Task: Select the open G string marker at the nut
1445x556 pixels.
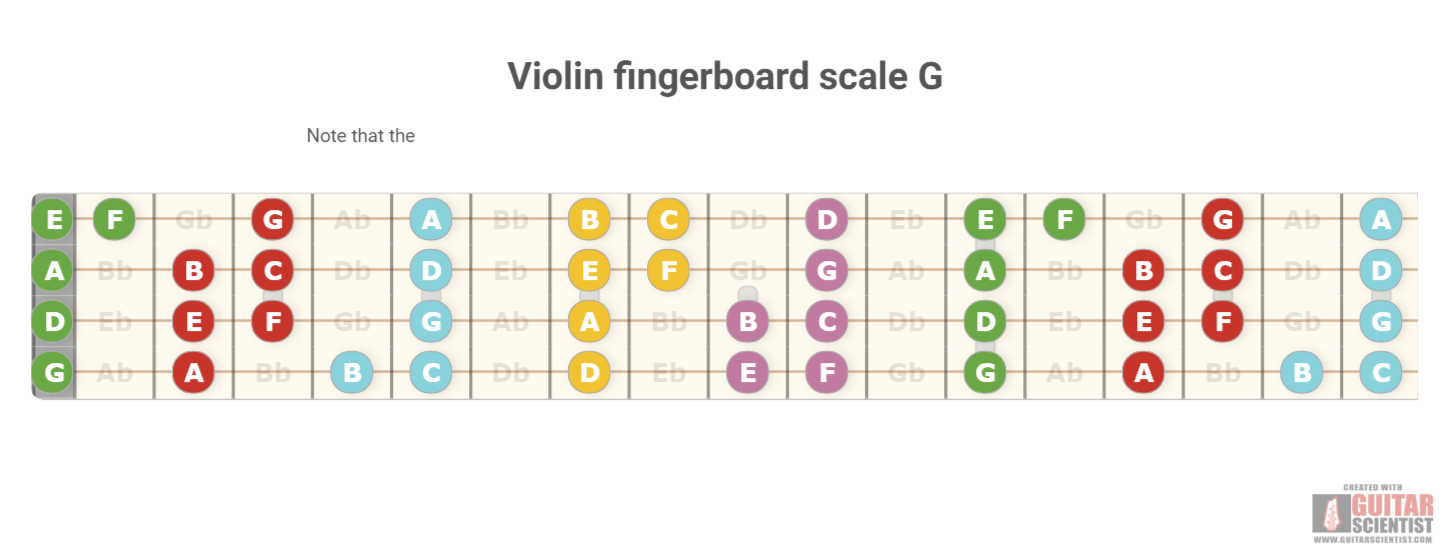Action: coord(54,373)
